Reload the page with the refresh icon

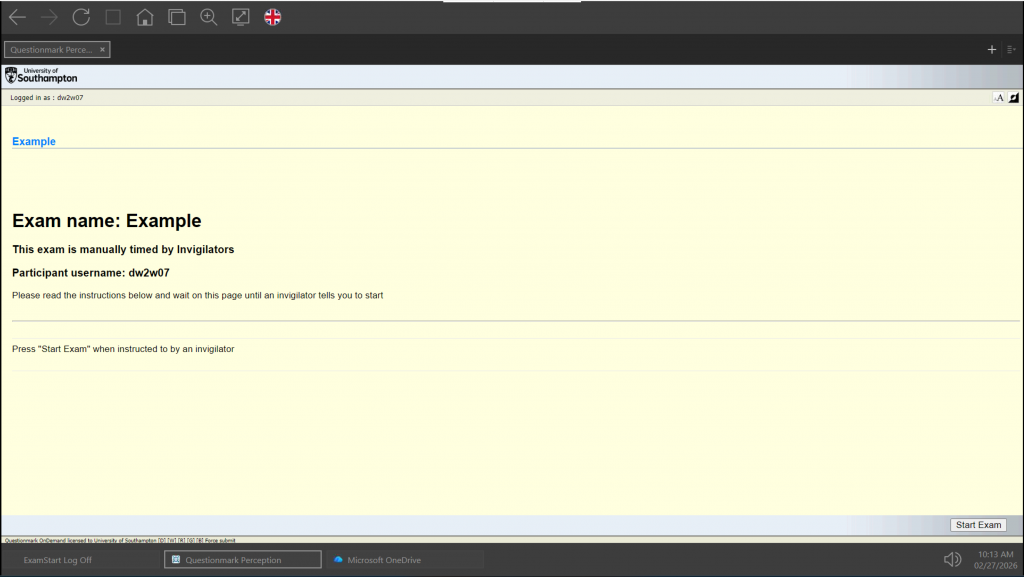pos(81,17)
